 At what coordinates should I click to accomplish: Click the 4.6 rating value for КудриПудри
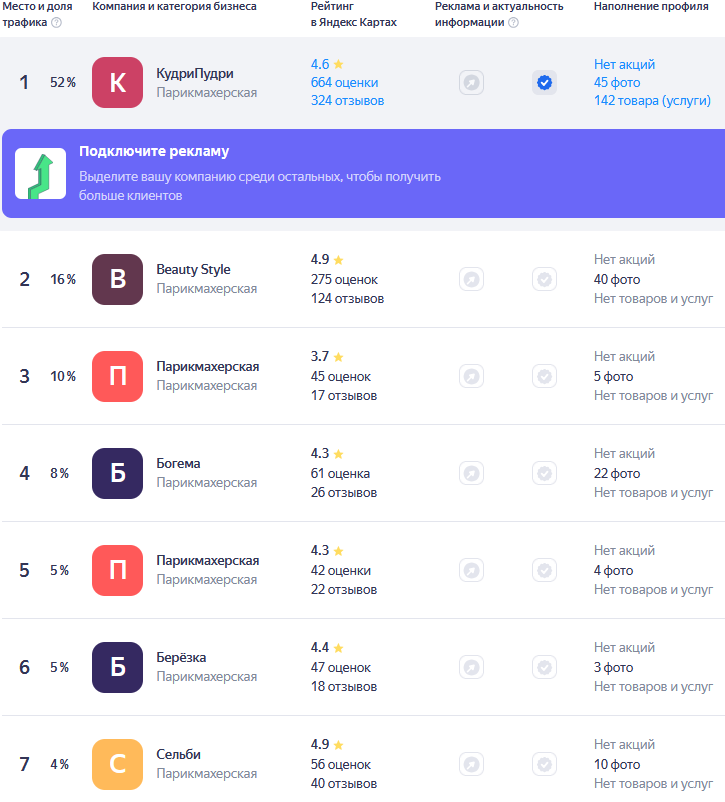point(320,64)
